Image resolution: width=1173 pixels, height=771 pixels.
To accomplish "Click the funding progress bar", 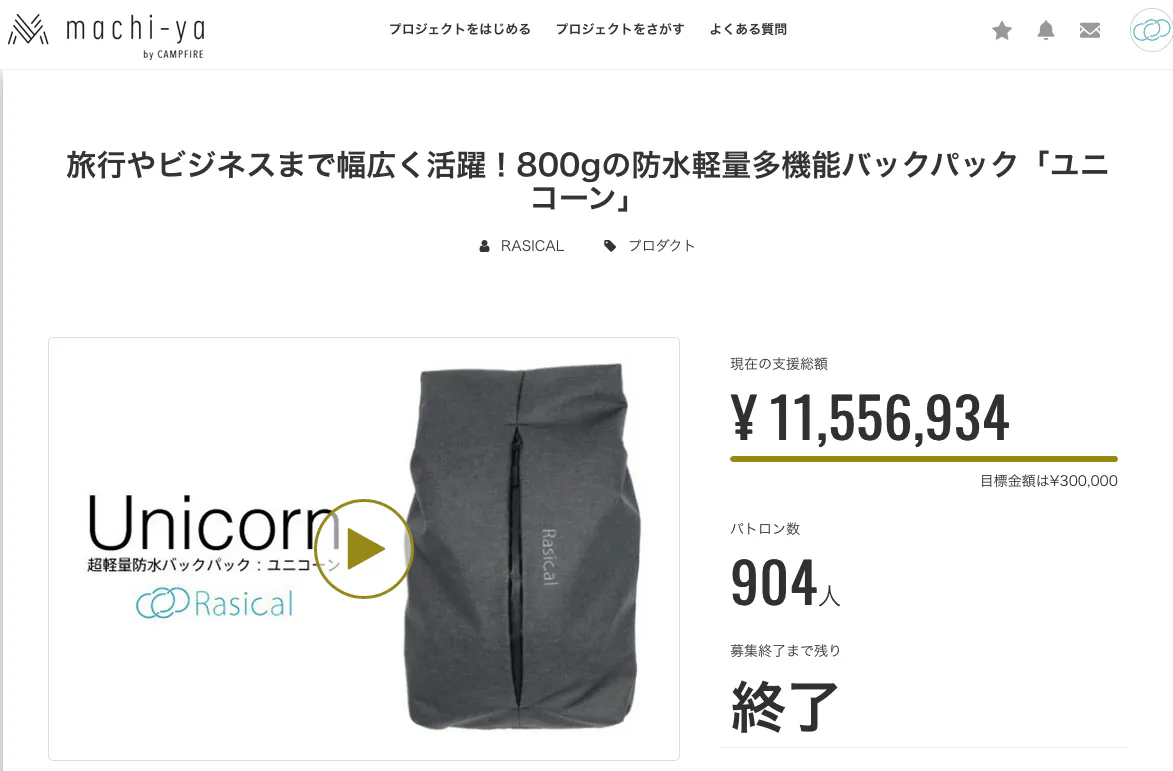I will [924, 458].
